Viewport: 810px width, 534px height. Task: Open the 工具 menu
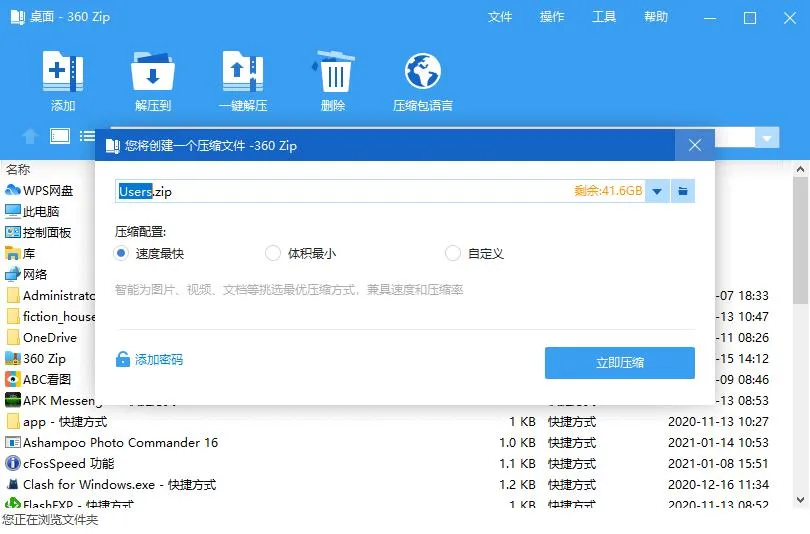pos(604,17)
